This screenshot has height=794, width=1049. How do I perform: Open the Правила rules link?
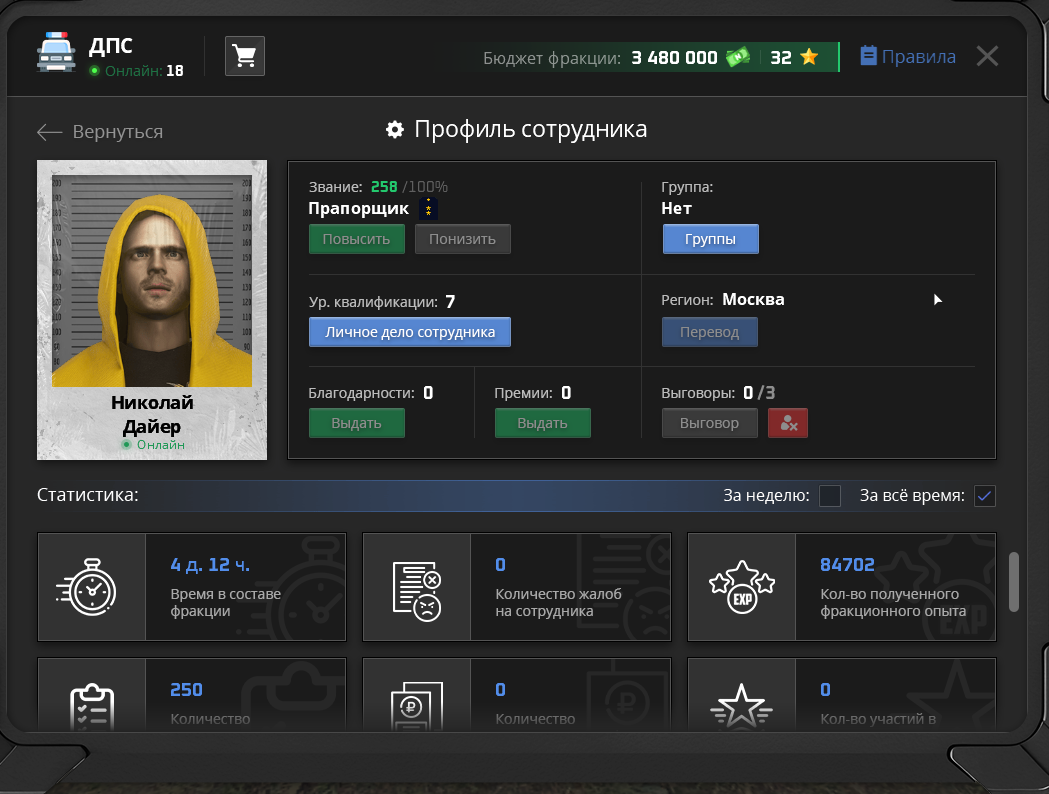tap(907, 57)
